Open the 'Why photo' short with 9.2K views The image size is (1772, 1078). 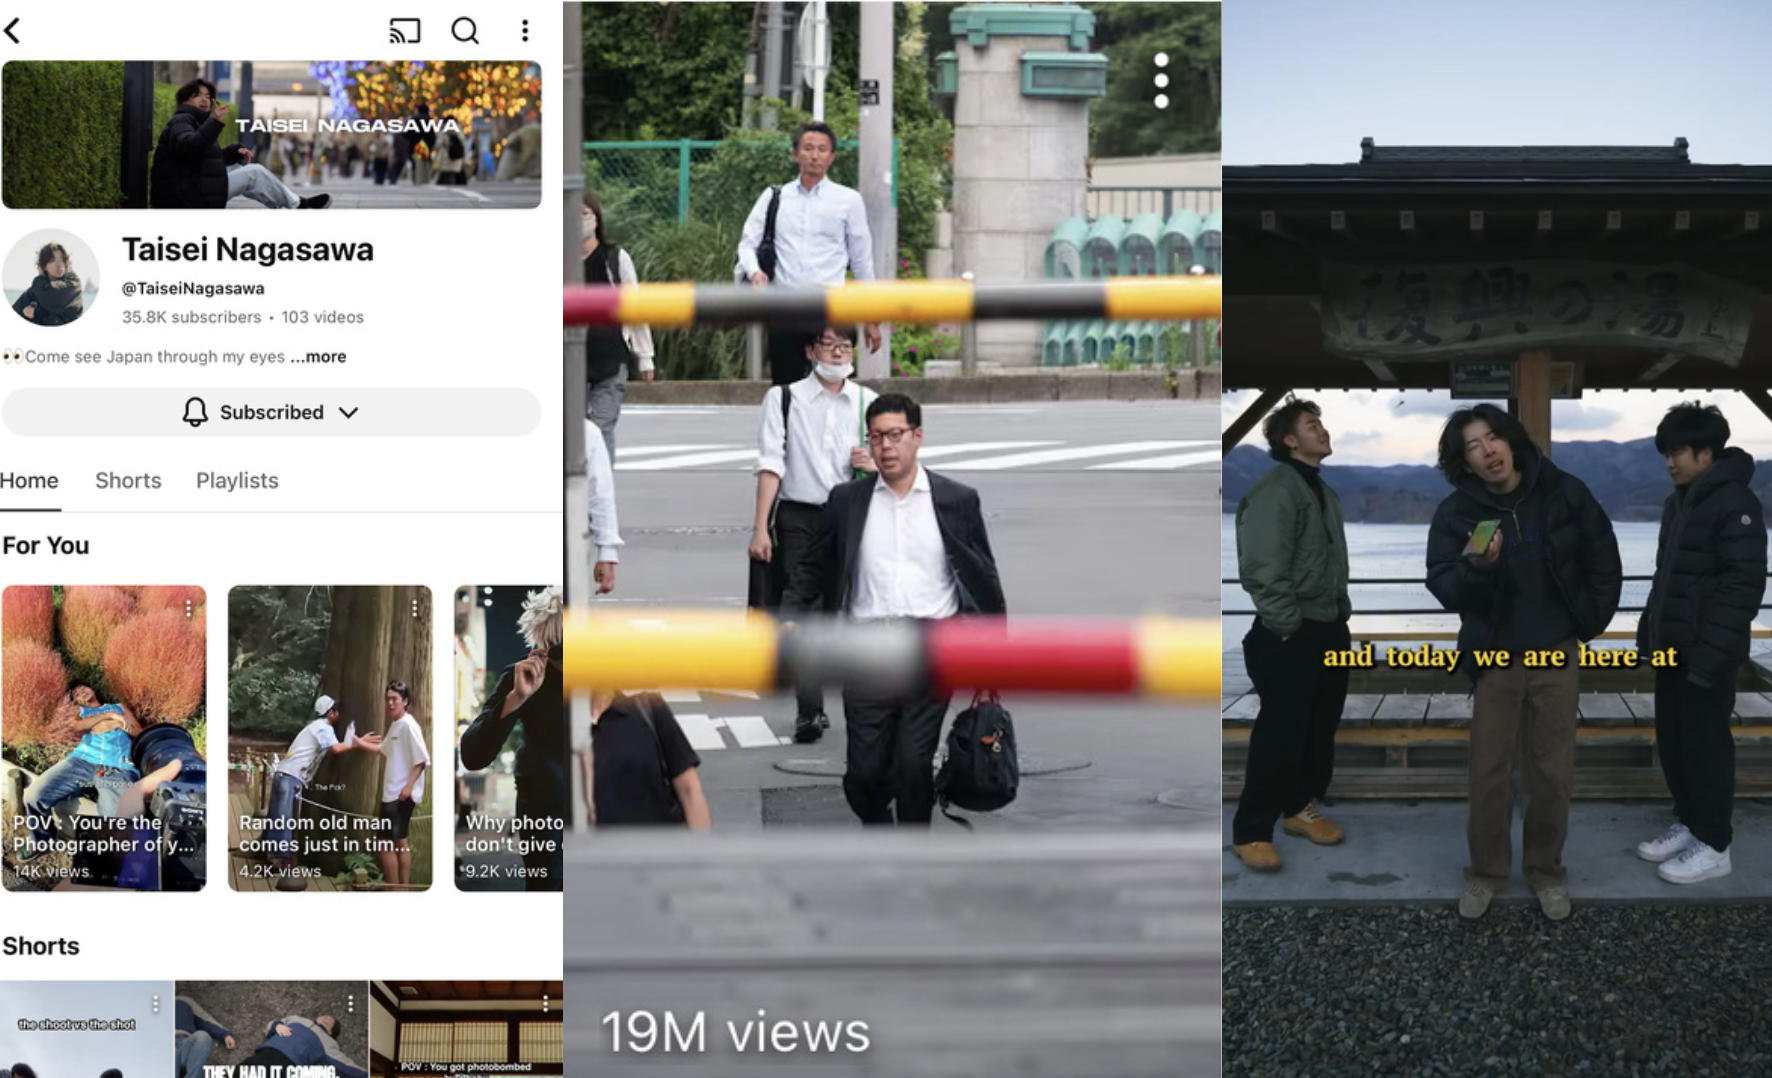[510, 737]
